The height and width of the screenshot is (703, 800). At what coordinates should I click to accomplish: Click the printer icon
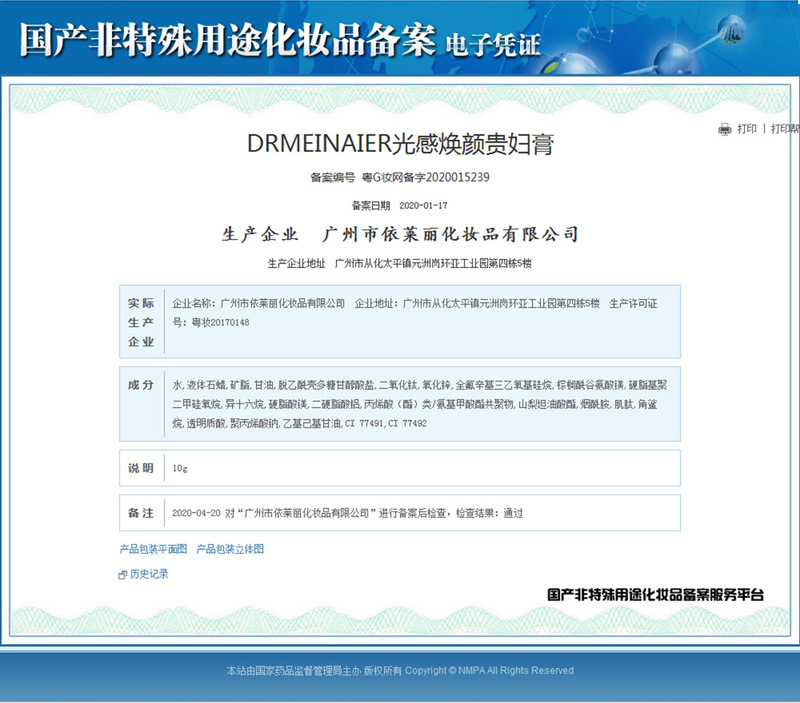click(724, 129)
